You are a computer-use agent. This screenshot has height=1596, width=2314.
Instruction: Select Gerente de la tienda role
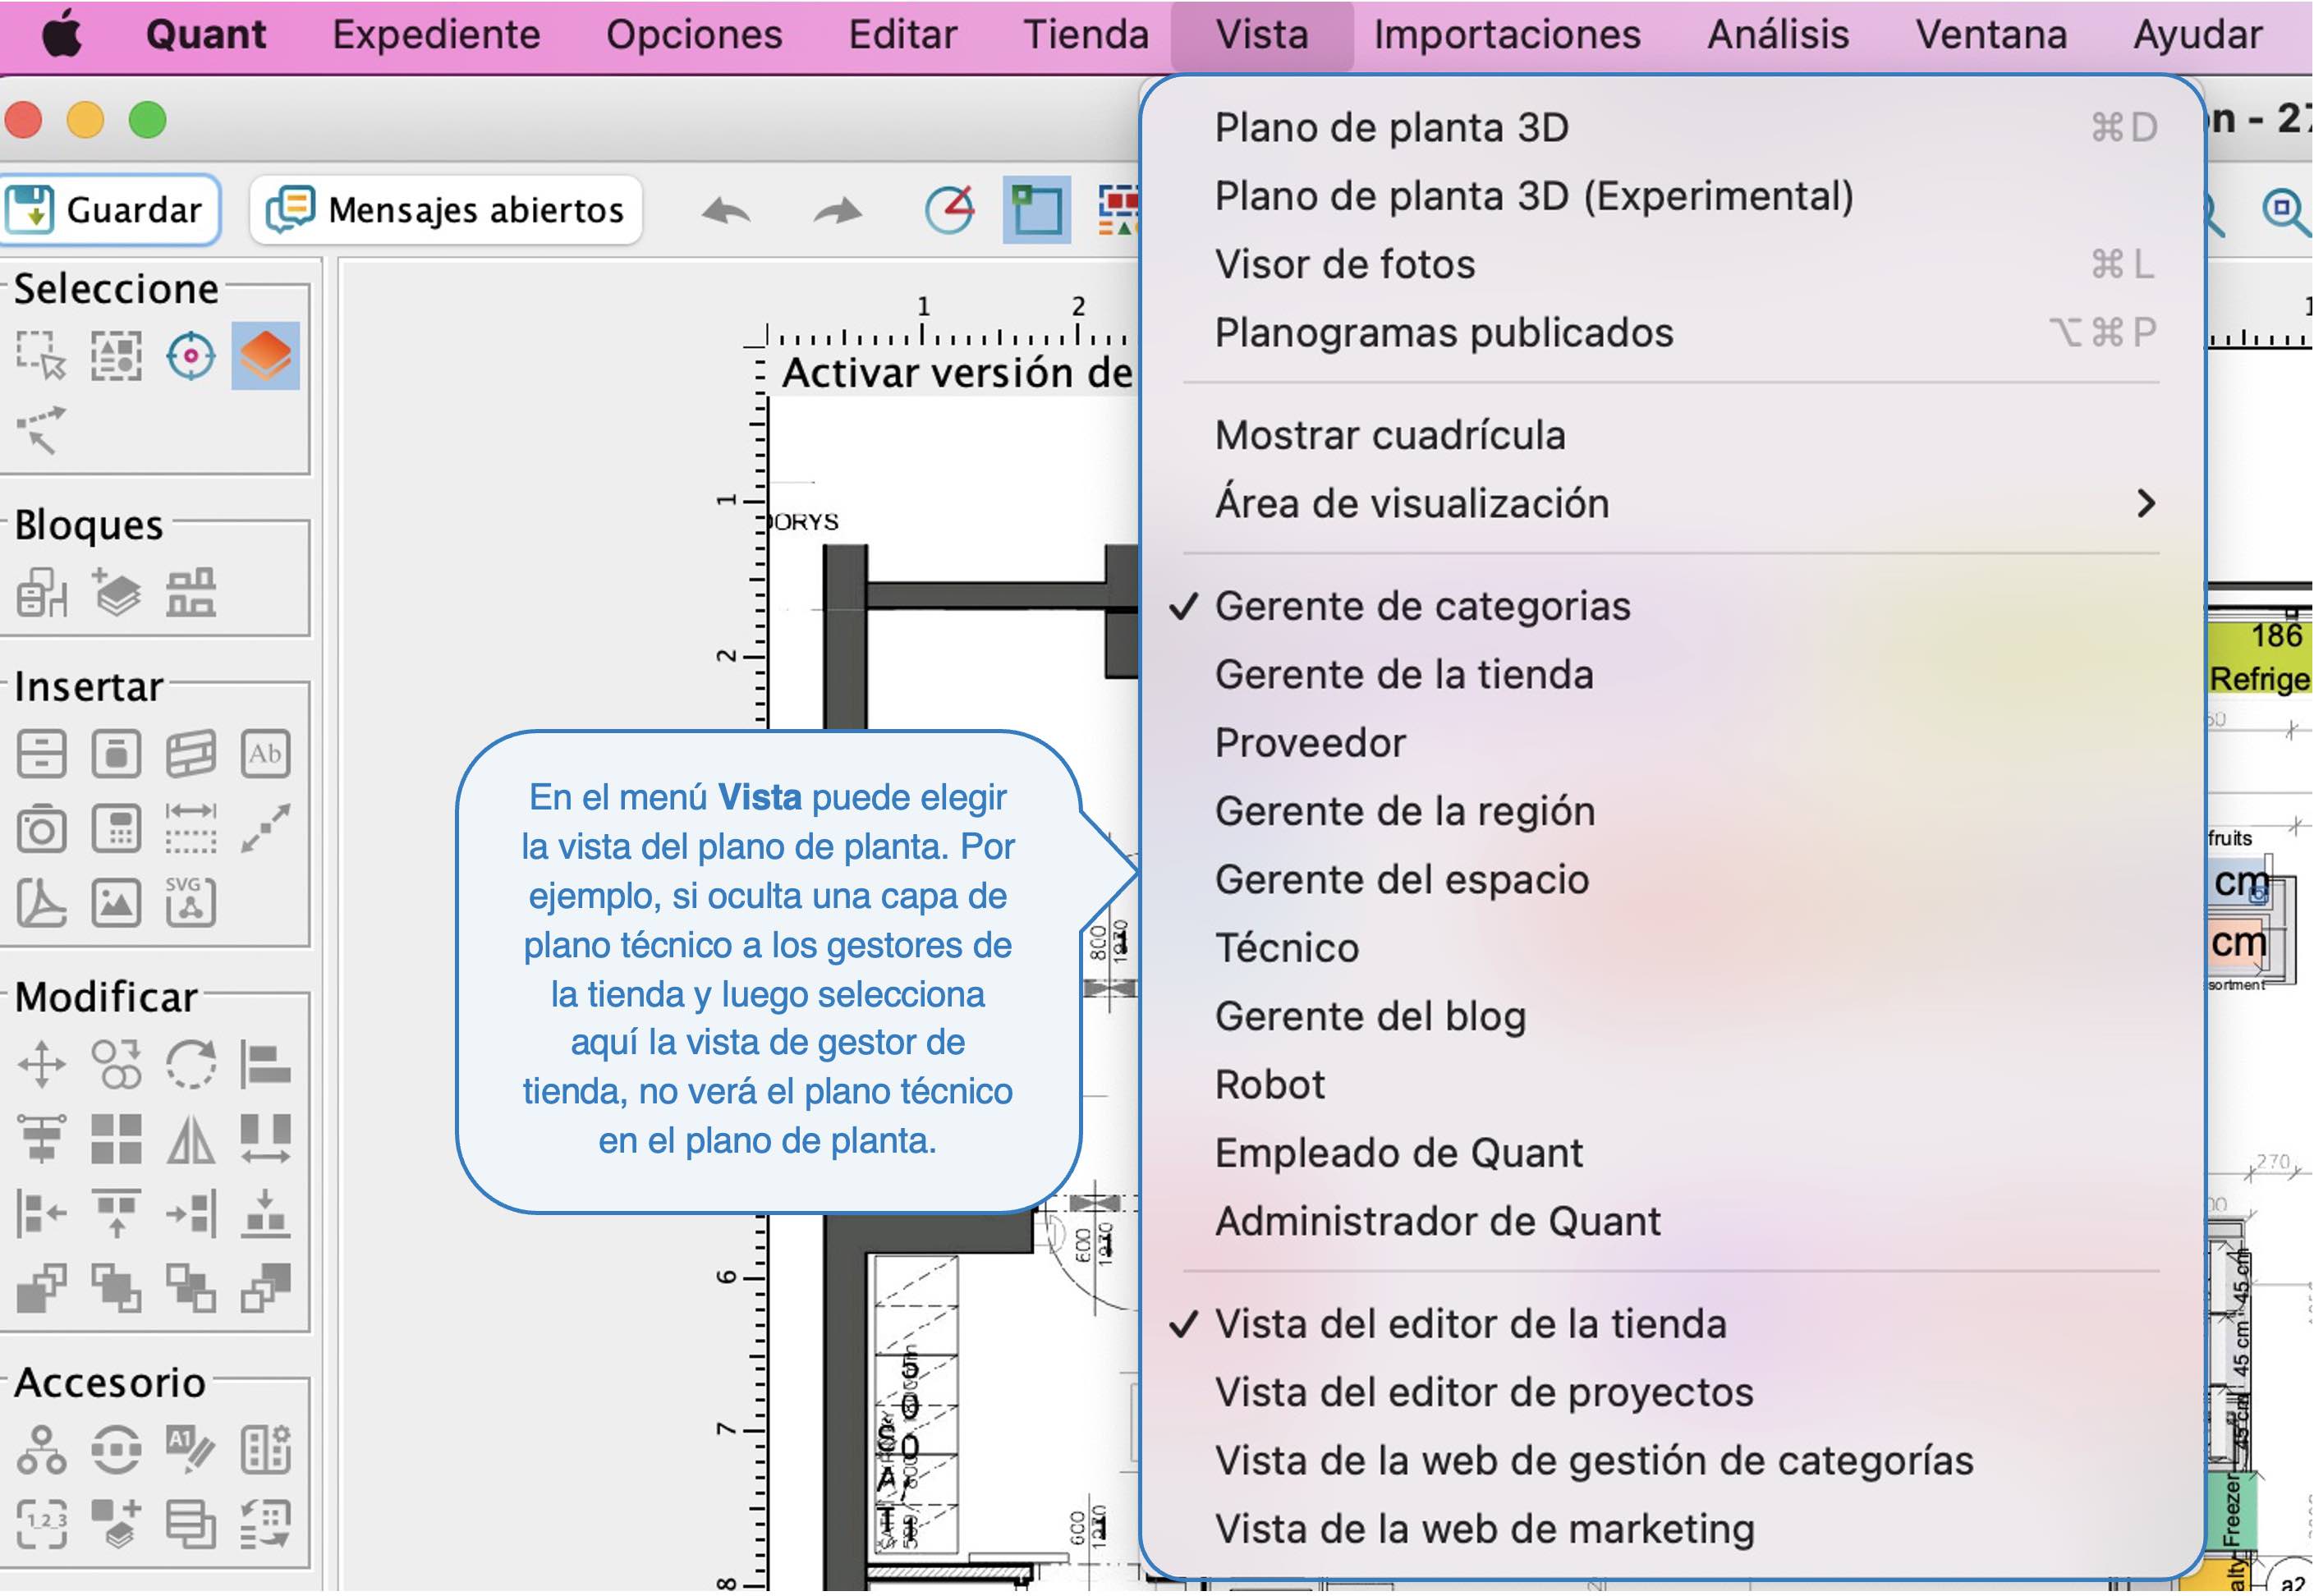tap(1672, 675)
